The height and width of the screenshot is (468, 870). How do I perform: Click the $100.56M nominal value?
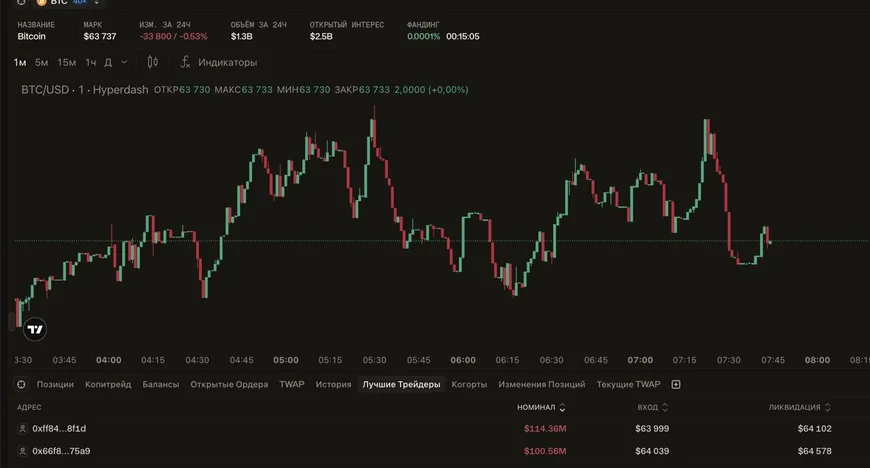tap(545, 451)
